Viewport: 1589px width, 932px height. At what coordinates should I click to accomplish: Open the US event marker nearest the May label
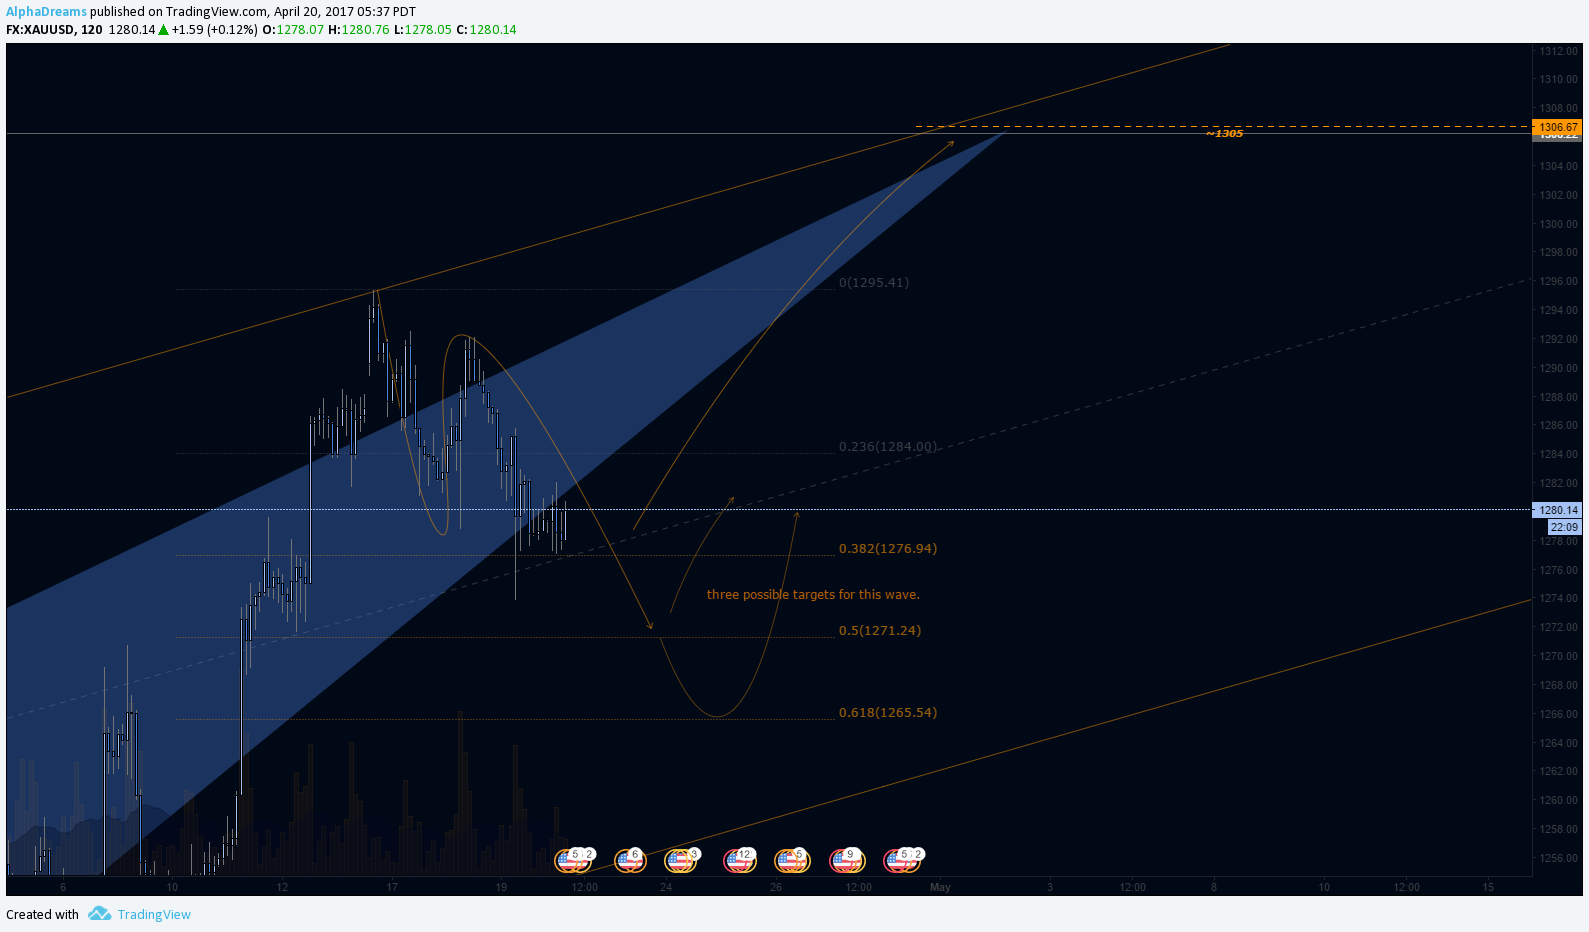pos(903,859)
